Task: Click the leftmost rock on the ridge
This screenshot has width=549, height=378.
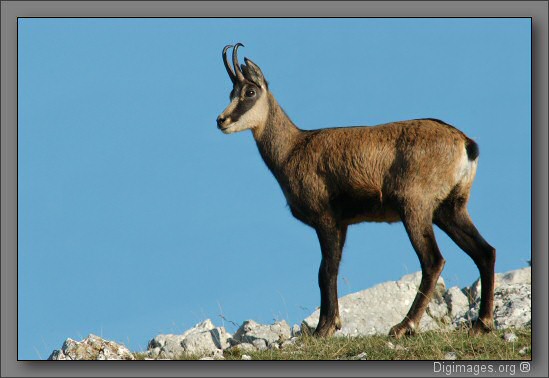Action: coord(91,348)
